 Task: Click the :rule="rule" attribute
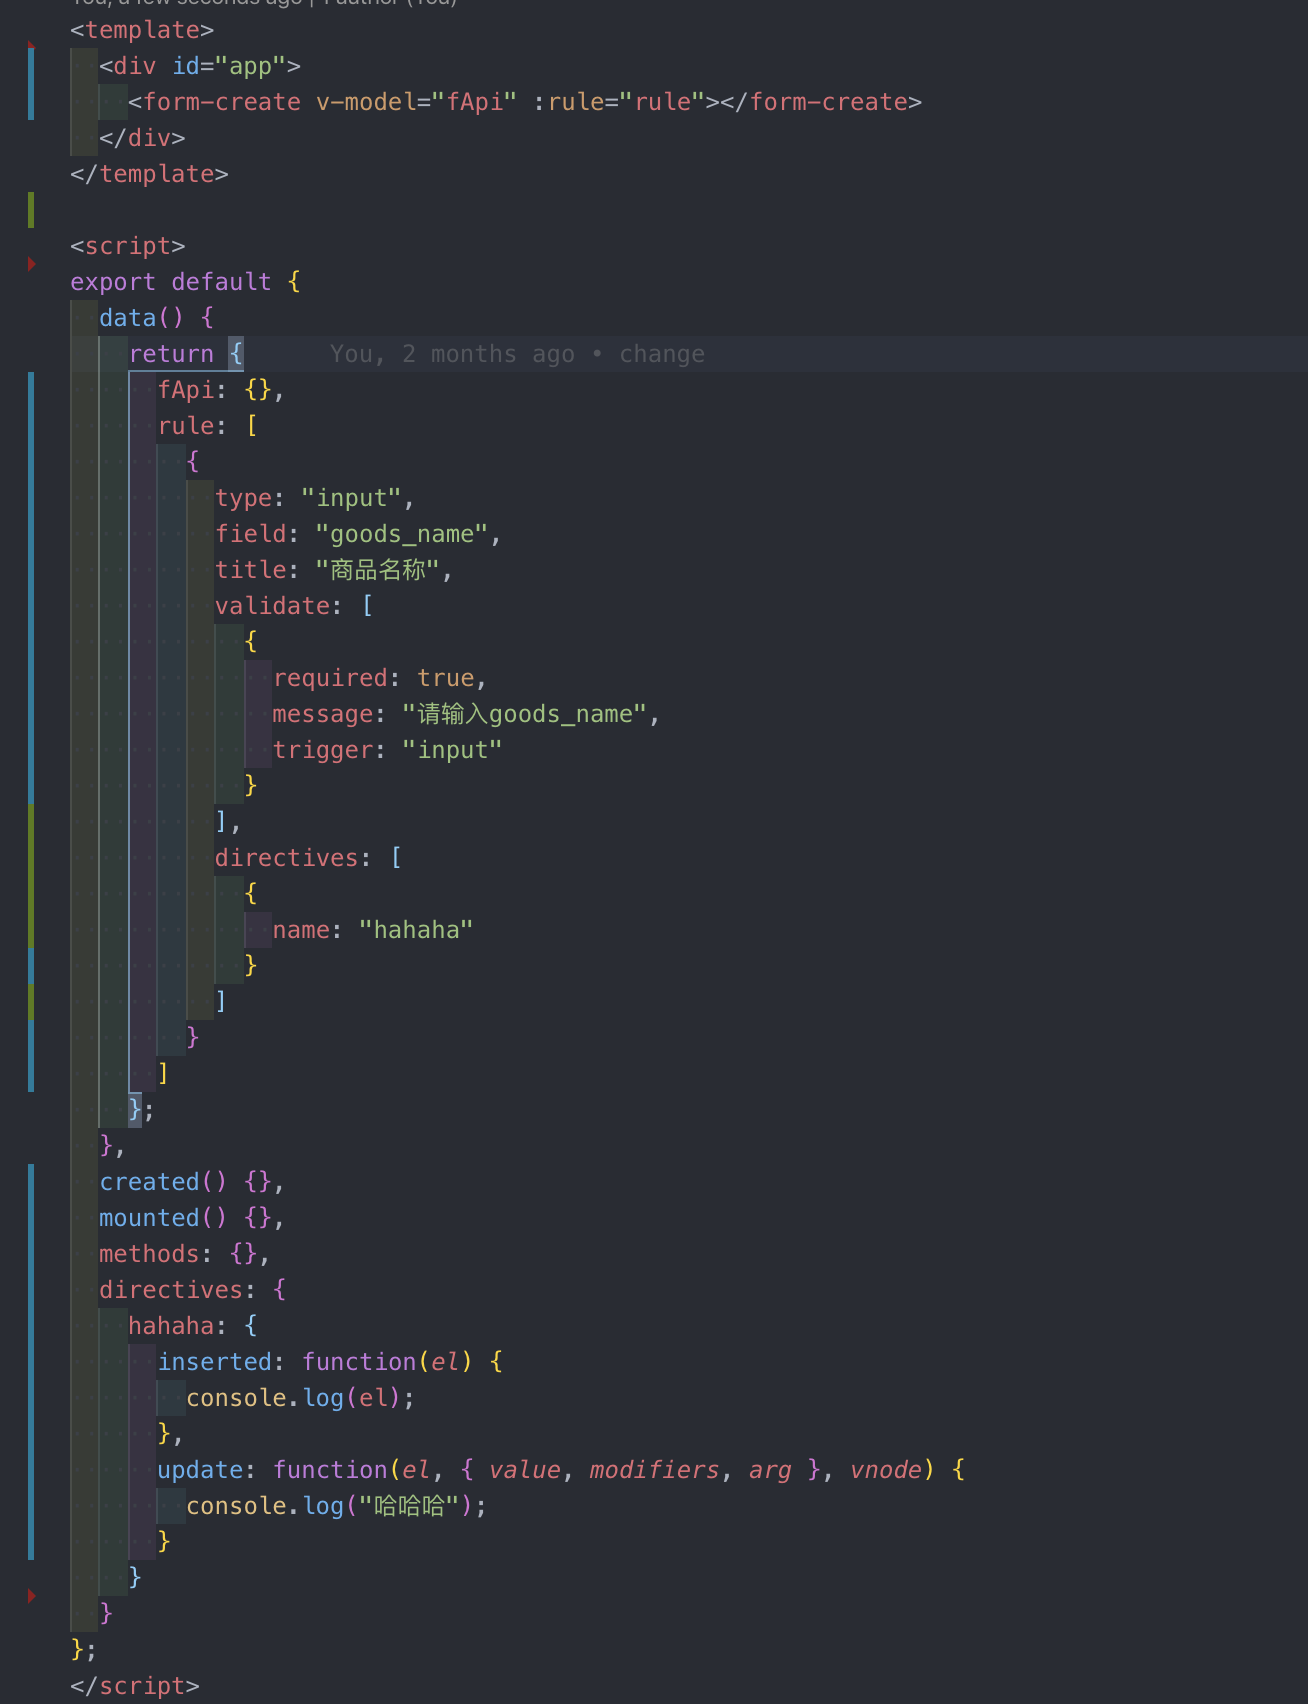tap(619, 102)
